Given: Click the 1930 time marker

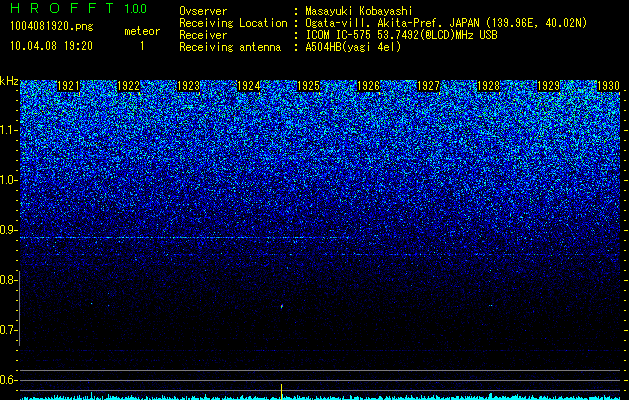Looking at the screenshot, I should tap(608, 86).
